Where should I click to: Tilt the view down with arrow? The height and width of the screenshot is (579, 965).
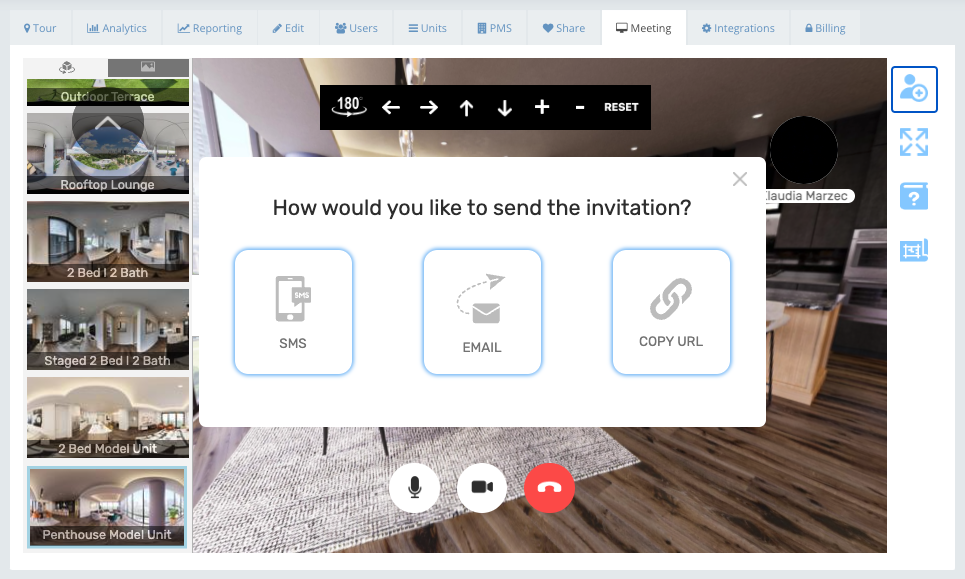pyautogui.click(x=505, y=108)
